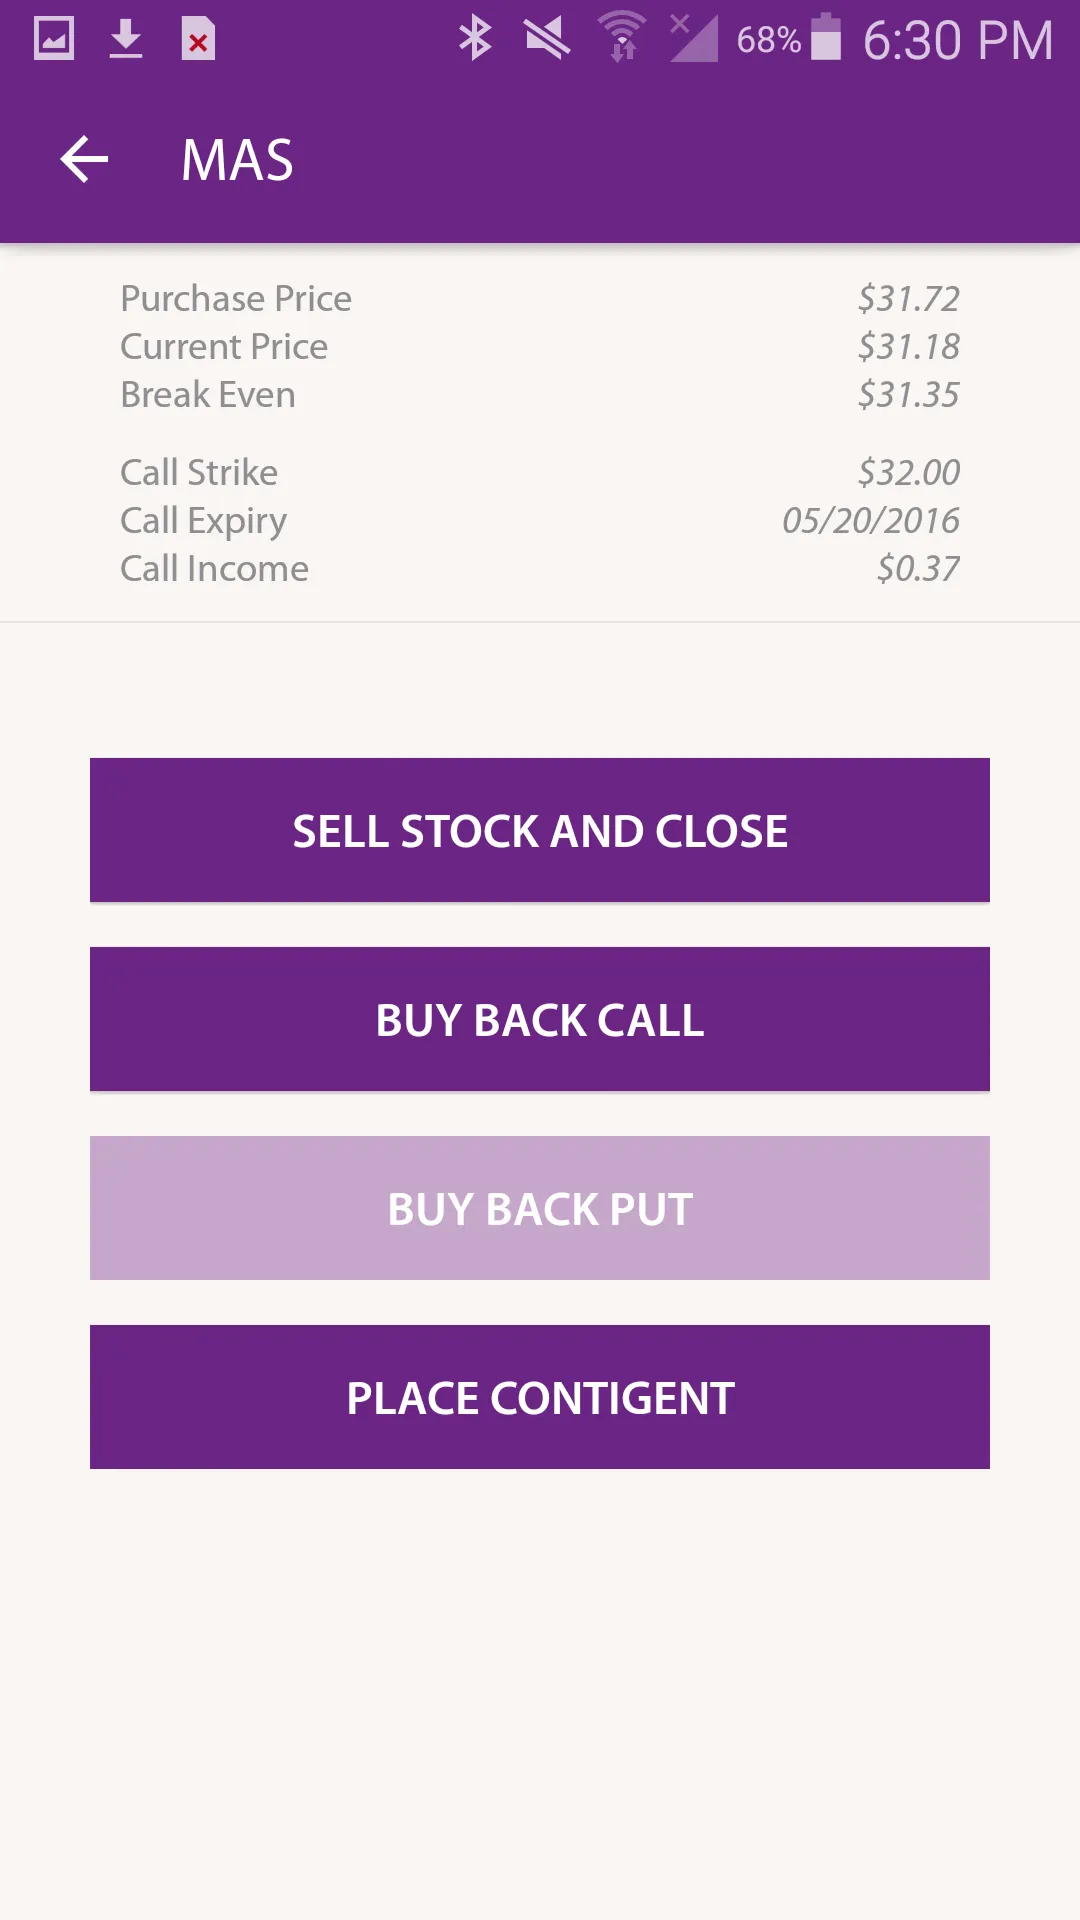Tap the battery status icon
Image resolution: width=1080 pixels, height=1920 pixels.
[826, 37]
